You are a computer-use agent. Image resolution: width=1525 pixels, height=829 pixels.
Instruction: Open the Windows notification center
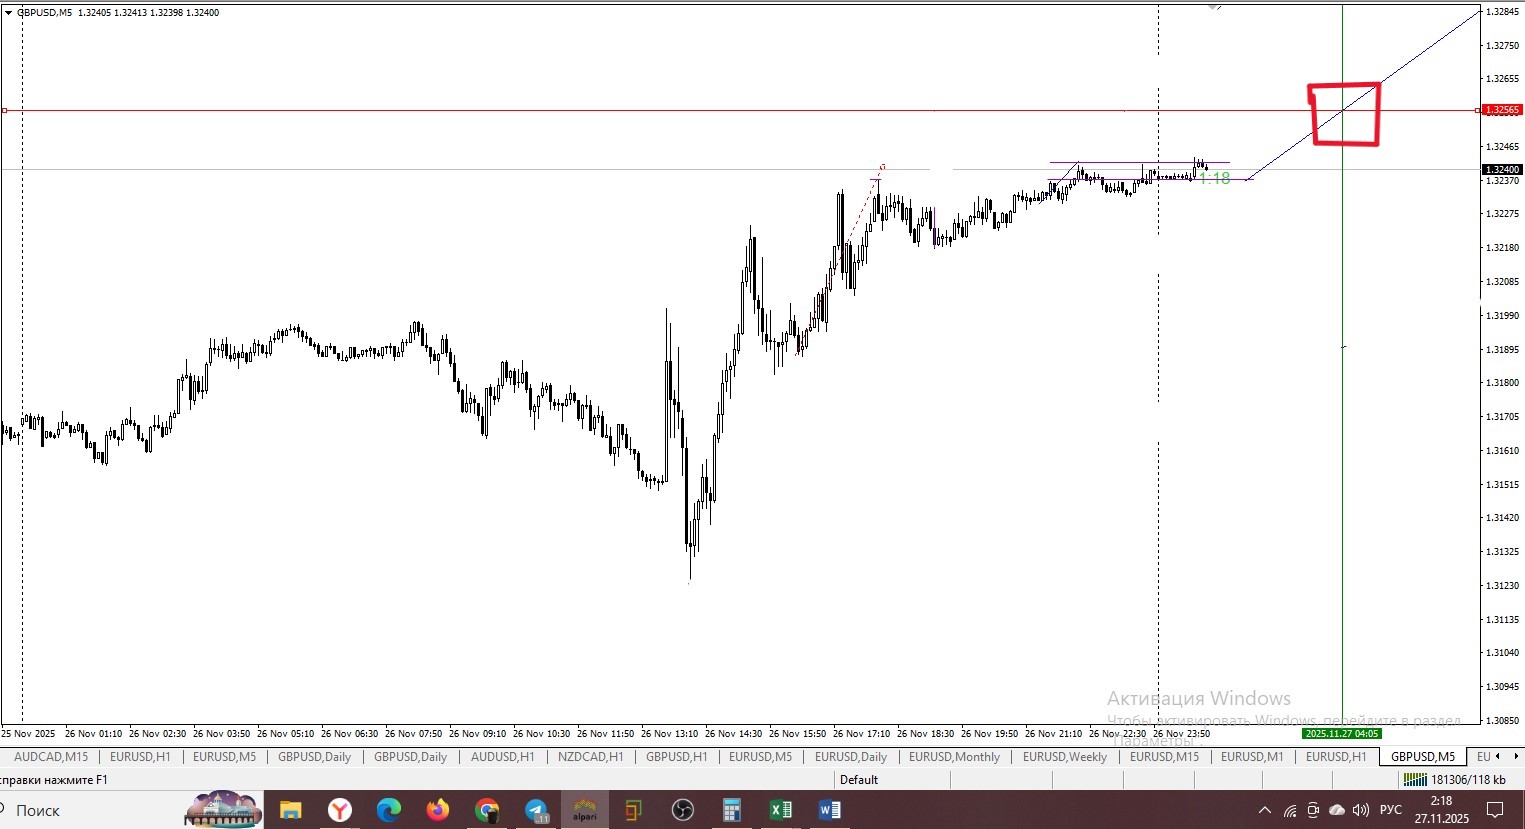point(1495,810)
